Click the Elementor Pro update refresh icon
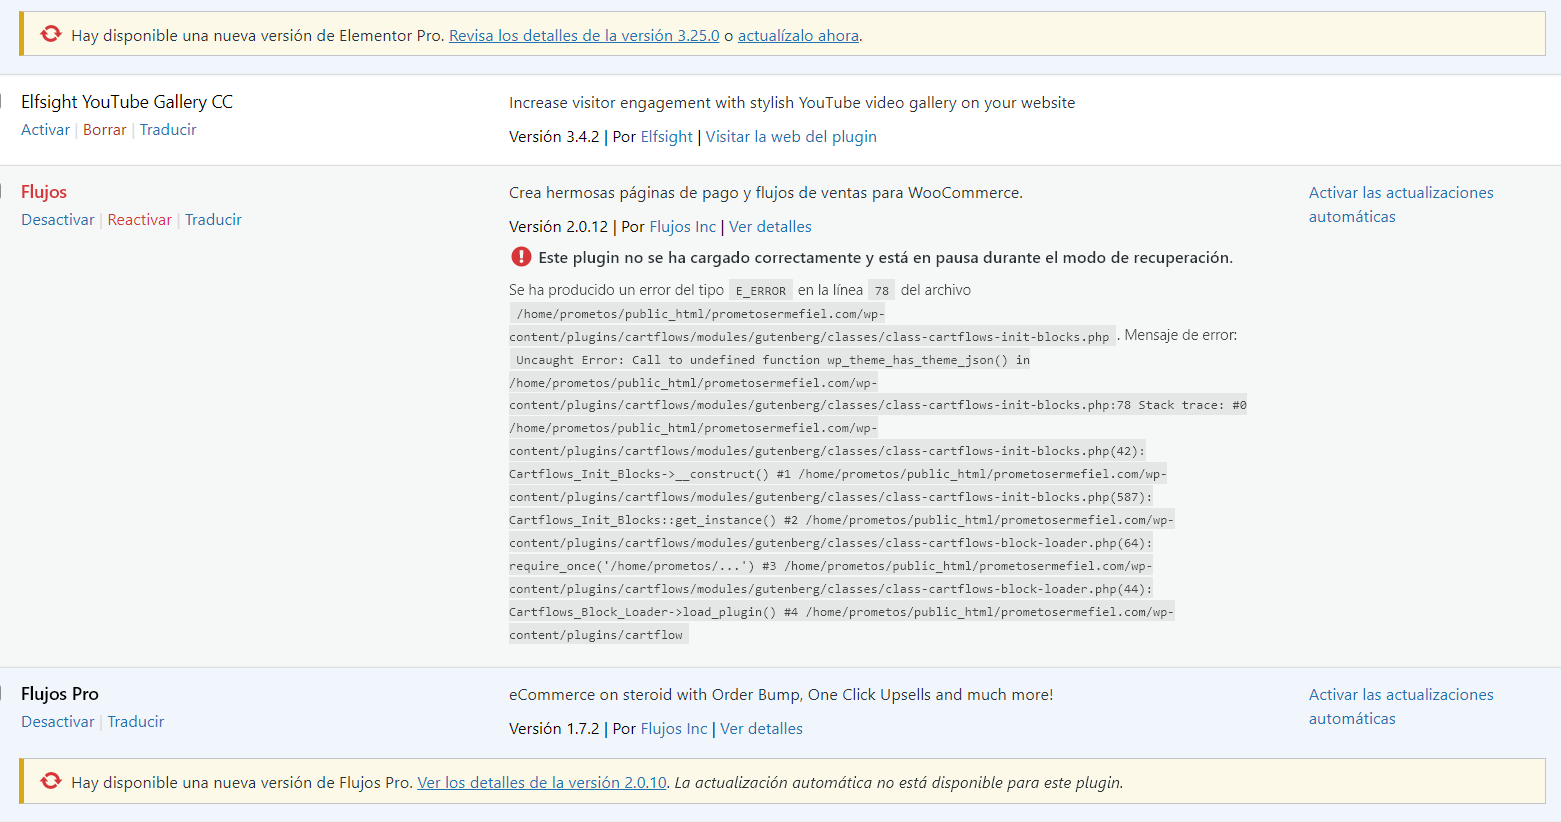 pyautogui.click(x=51, y=34)
